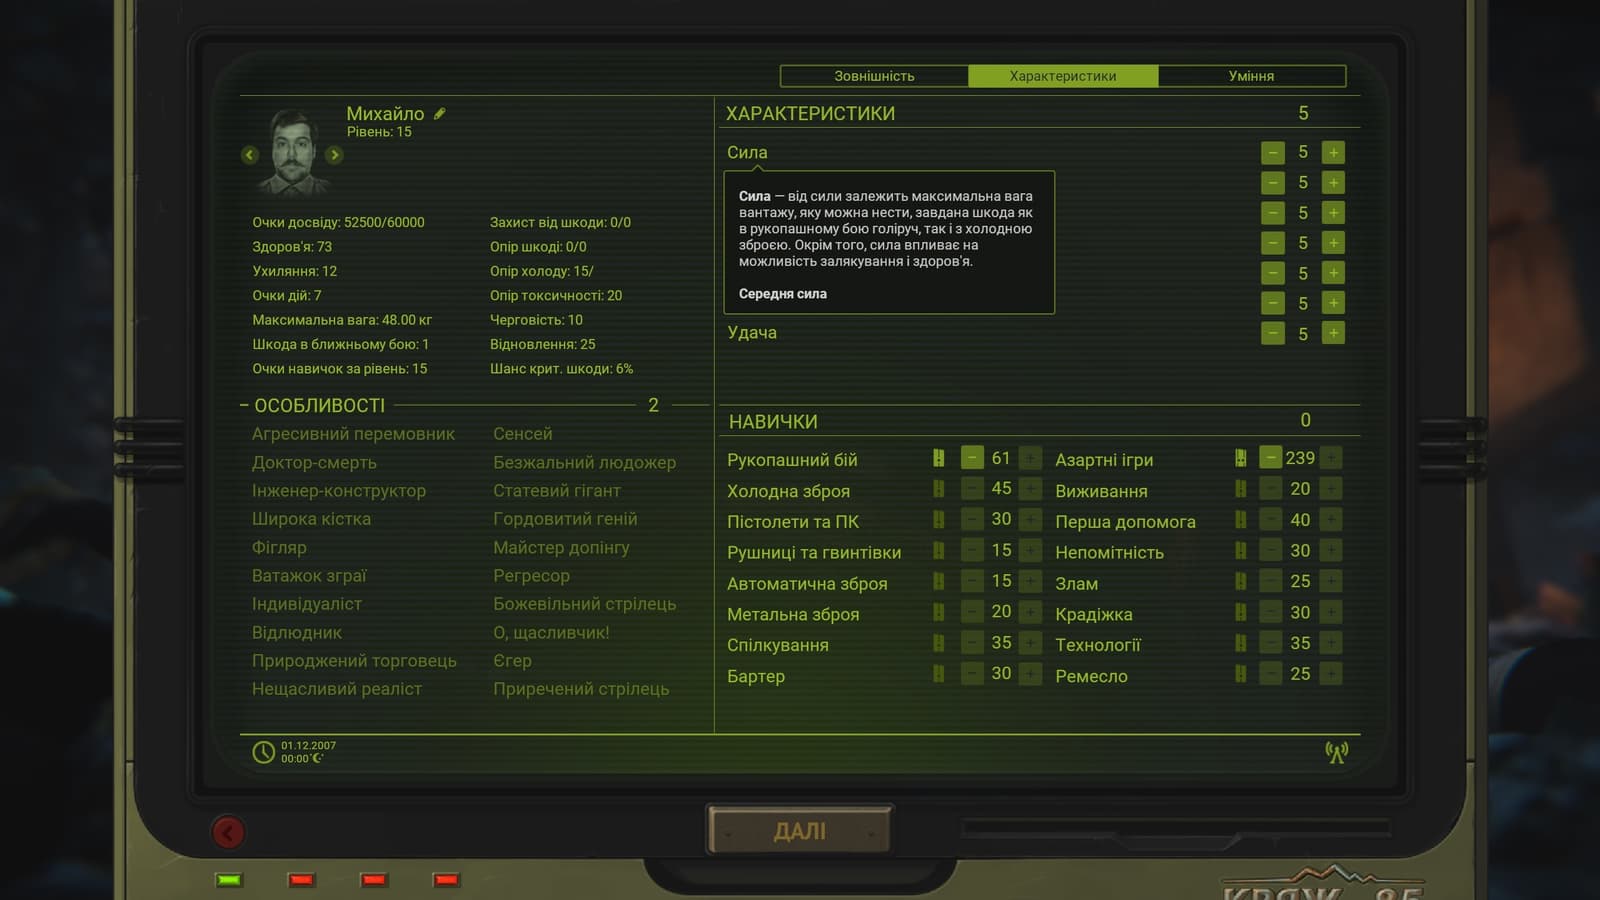Choose trait Сенсей
Screen dimensions: 1600x900
pos(522,434)
